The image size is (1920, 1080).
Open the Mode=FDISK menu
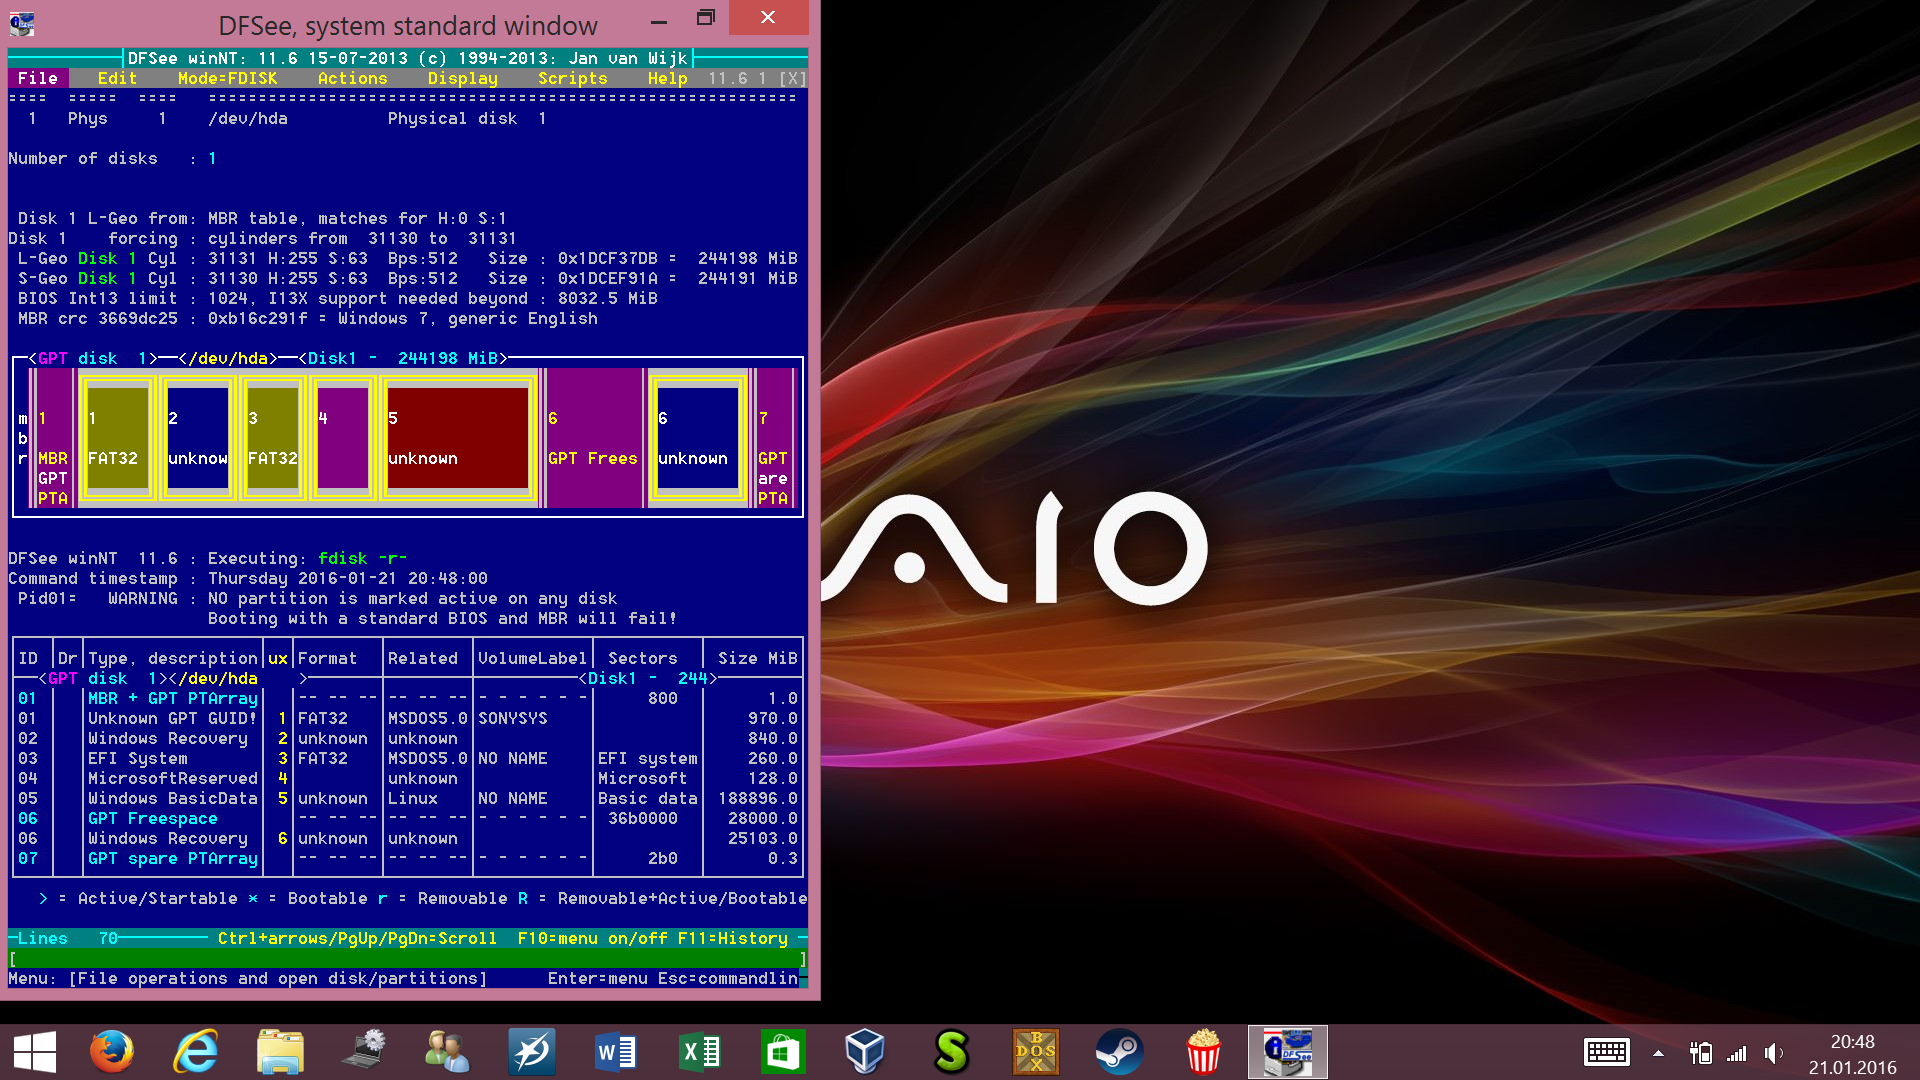pyautogui.click(x=227, y=78)
